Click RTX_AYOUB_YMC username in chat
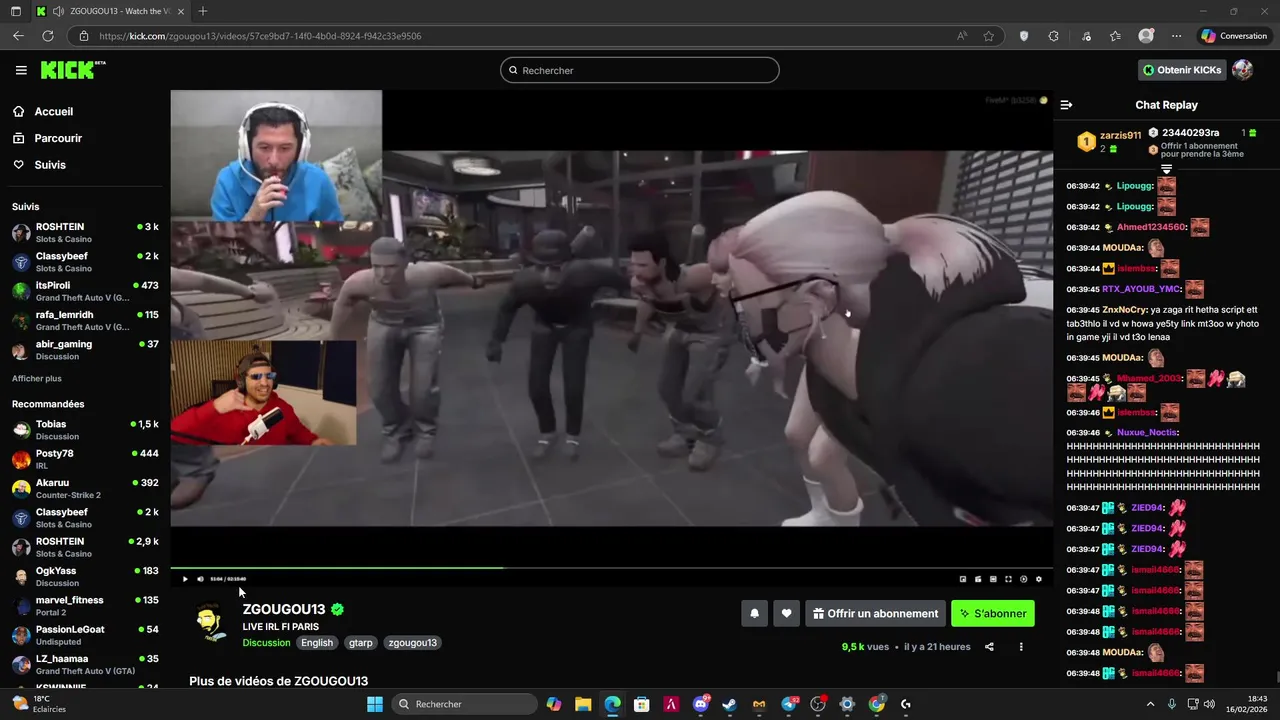1280x720 pixels. pyautogui.click(x=1141, y=289)
